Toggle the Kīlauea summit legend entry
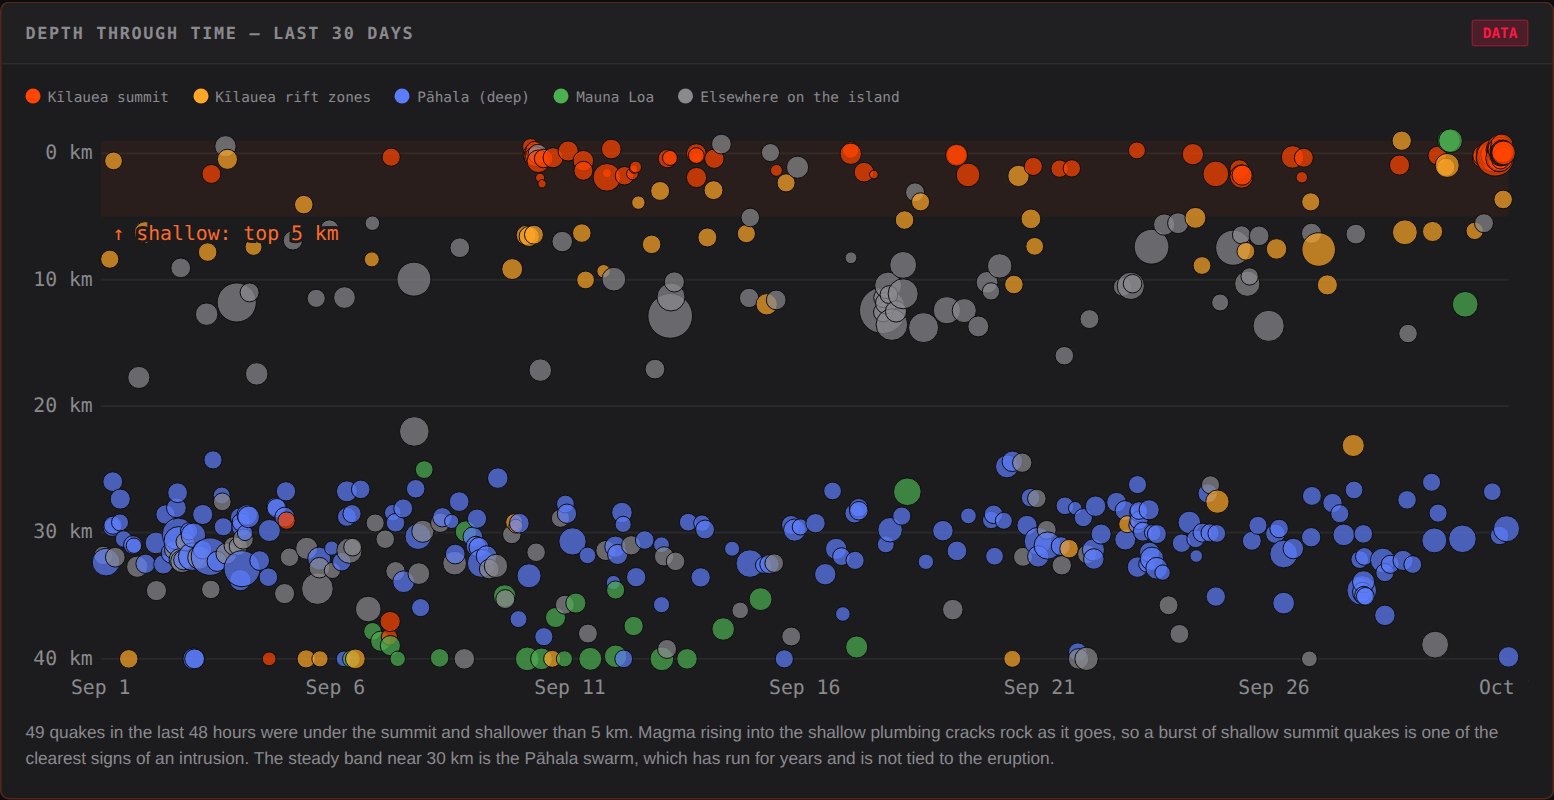Screen dimensions: 1554x800 coord(97,97)
